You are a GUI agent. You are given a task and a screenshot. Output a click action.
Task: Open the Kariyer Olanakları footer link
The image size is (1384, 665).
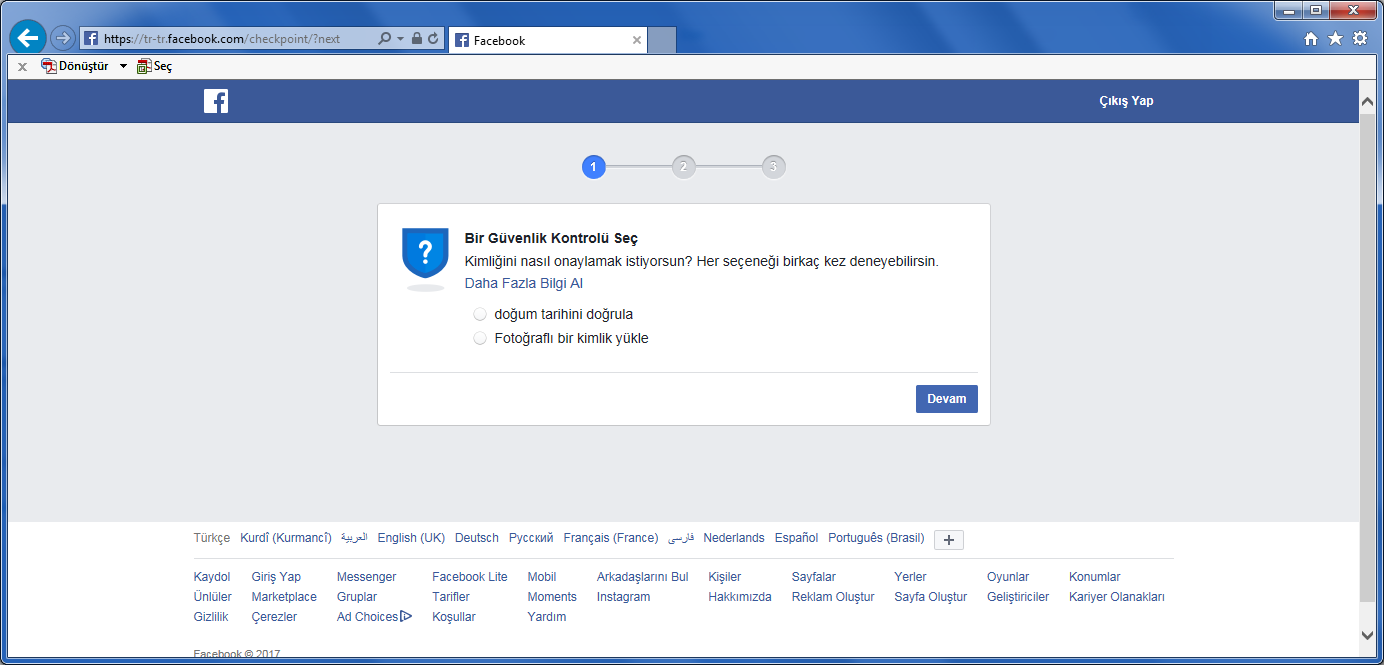[1117, 597]
